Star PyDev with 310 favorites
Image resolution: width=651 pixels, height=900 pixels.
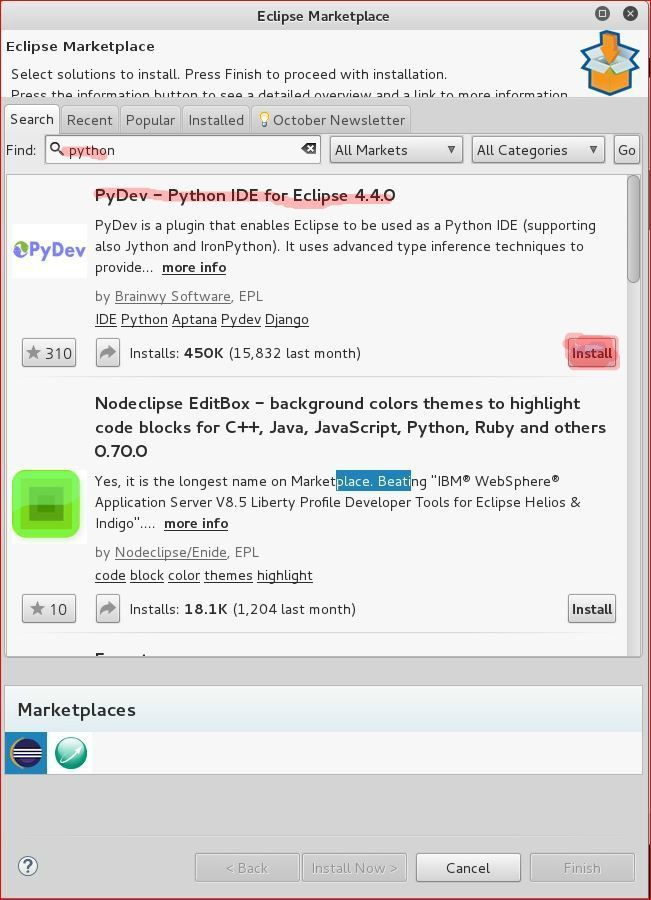49,352
